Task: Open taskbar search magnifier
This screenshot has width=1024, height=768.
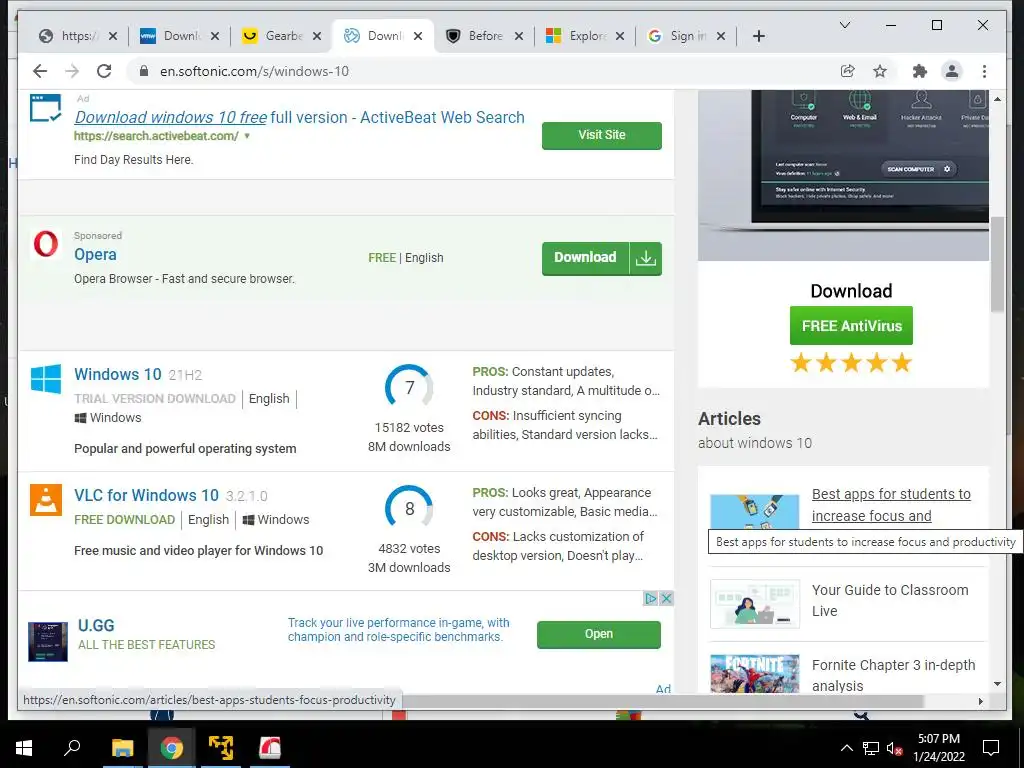Action: click(72, 748)
